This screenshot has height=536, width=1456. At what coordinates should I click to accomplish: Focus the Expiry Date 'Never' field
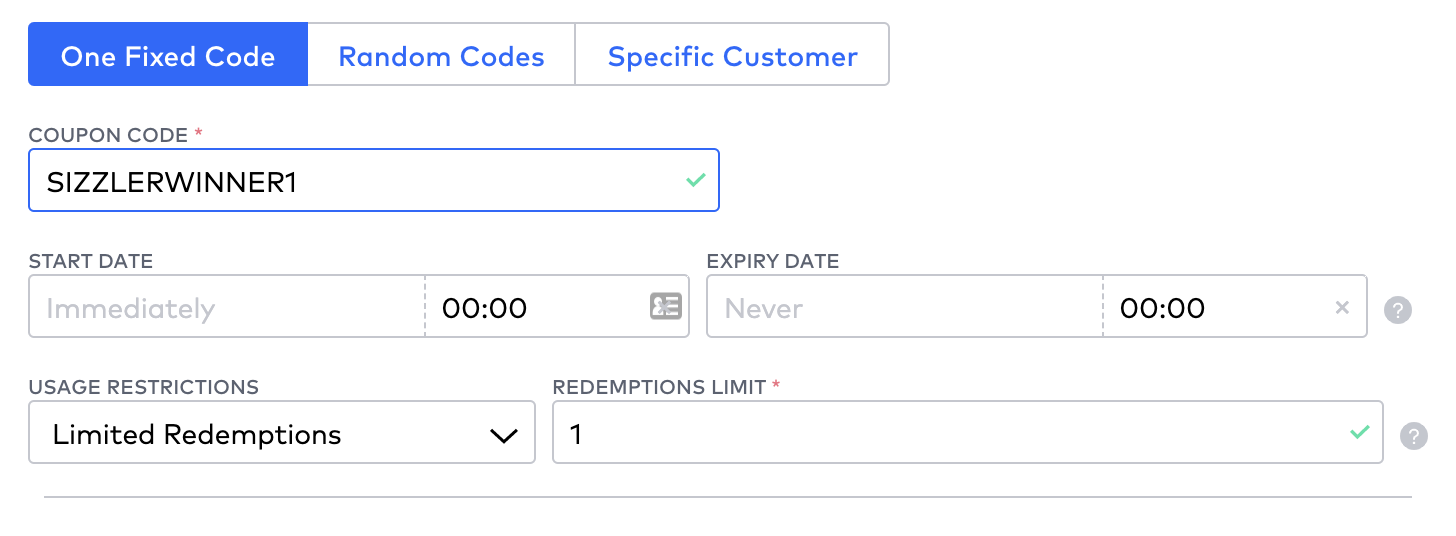[904, 307]
